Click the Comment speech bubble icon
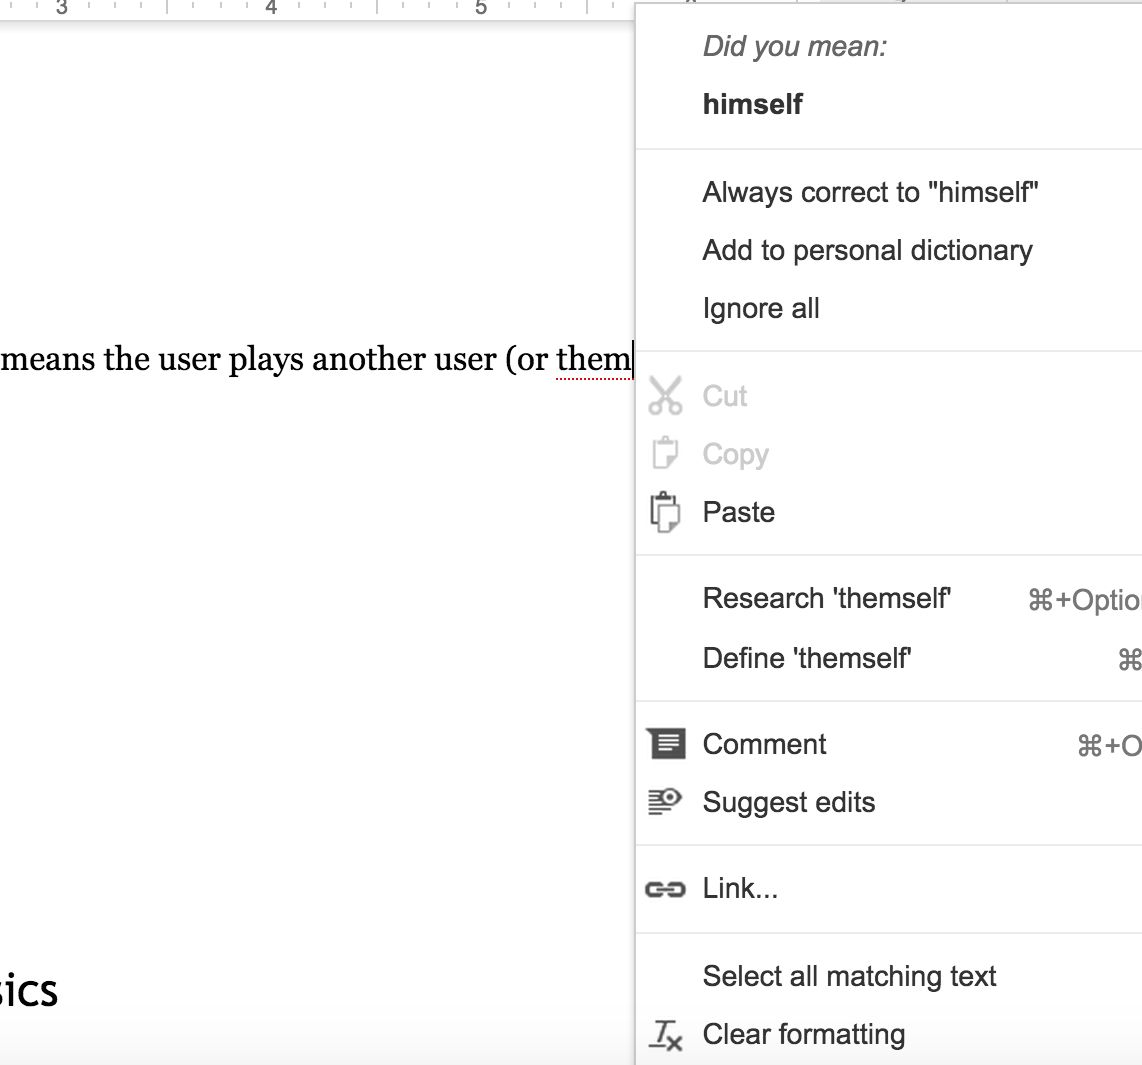Screen dimensions: 1142x1065 pos(666,744)
